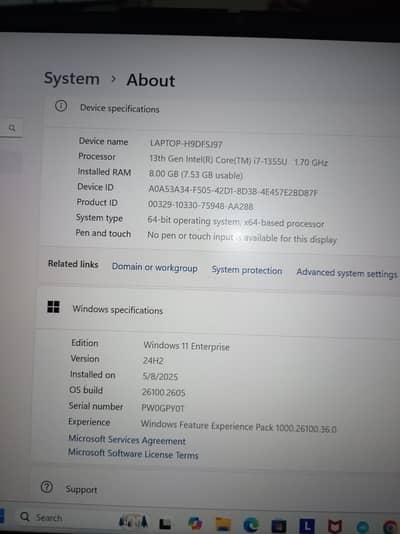
Task: Open Microsoft Software License Terms link
Action: click(x=133, y=453)
